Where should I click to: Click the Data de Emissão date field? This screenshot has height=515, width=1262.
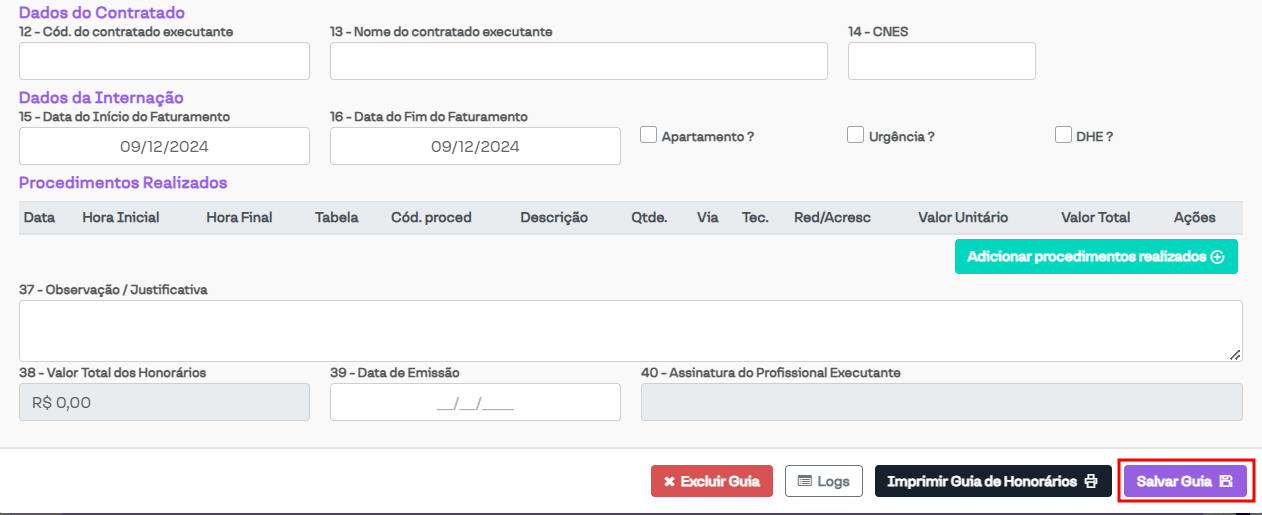point(475,403)
